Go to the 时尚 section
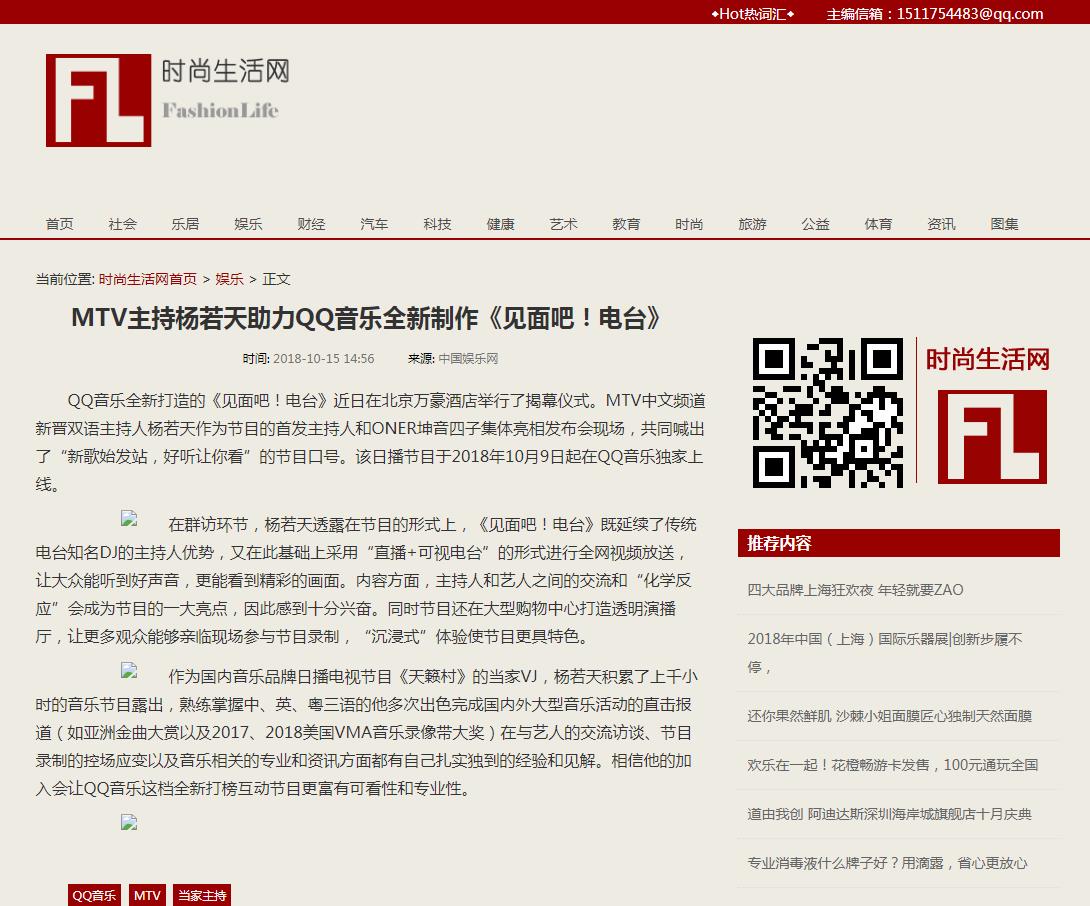The width and height of the screenshot is (1090, 906). [x=689, y=224]
